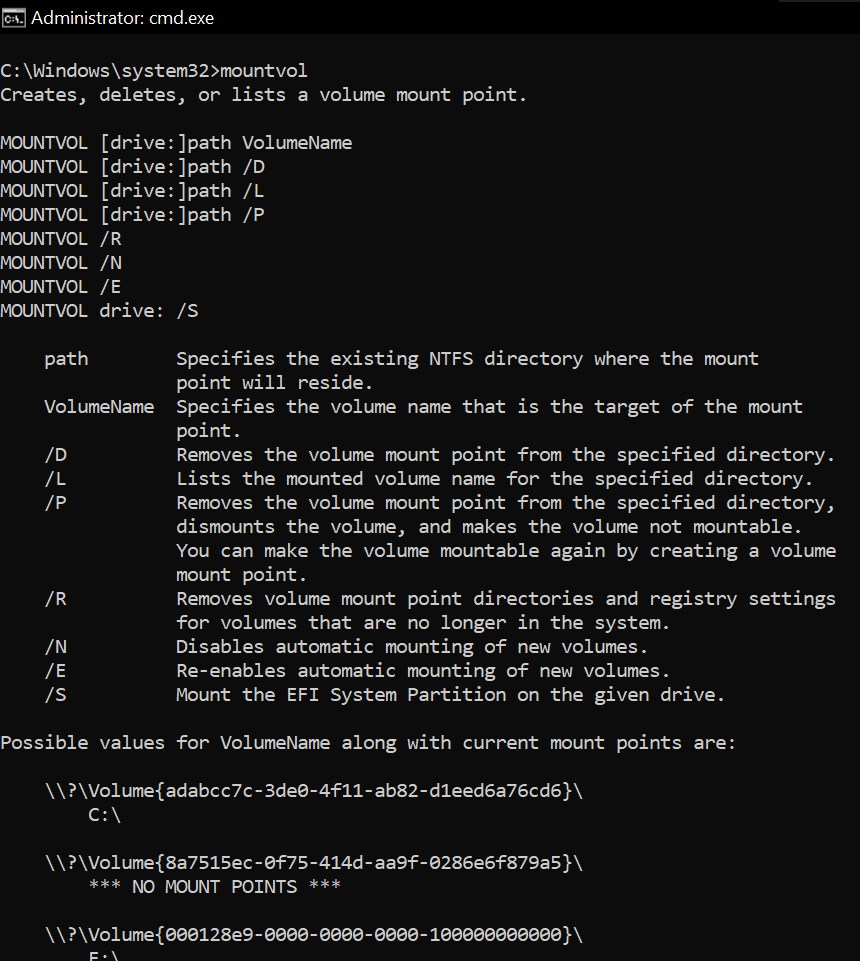Click the Administrator: cmd.exe window title
The height and width of the screenshot is (961, 860).
[x=123, y=18]
